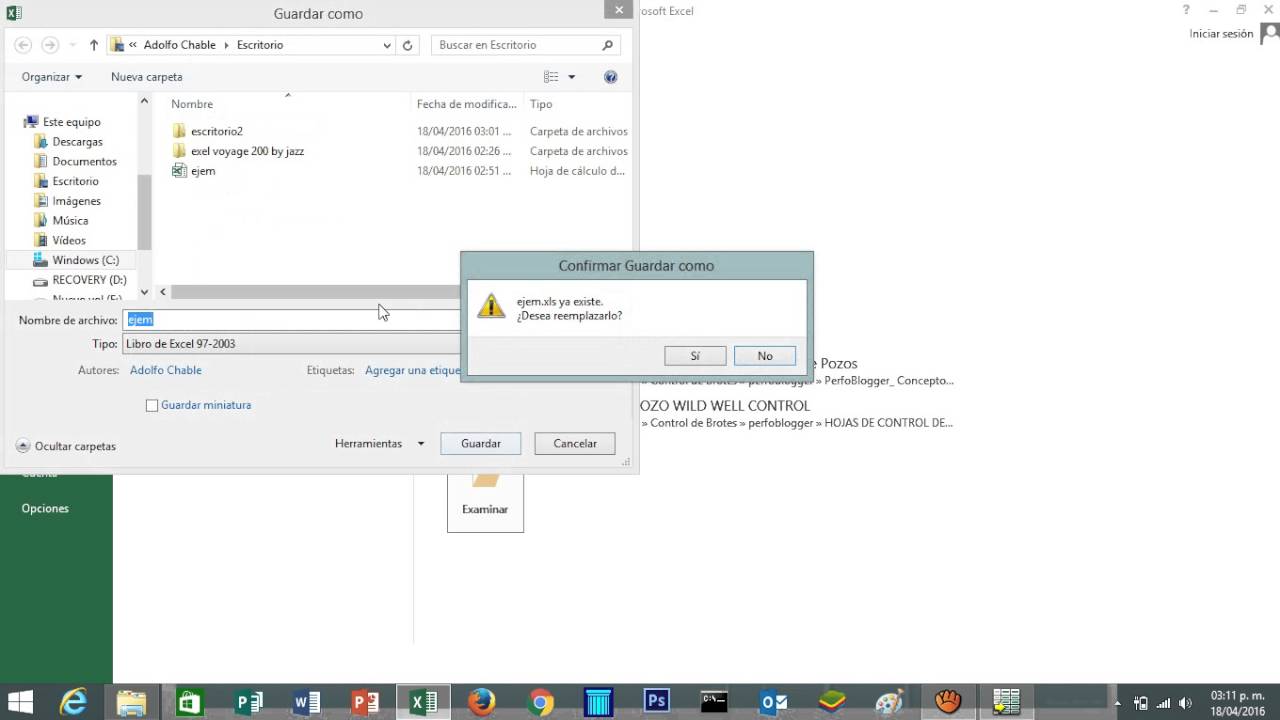Open the Tipo file format combo box
1280x720 pixels.
click(x=291, y=344)
